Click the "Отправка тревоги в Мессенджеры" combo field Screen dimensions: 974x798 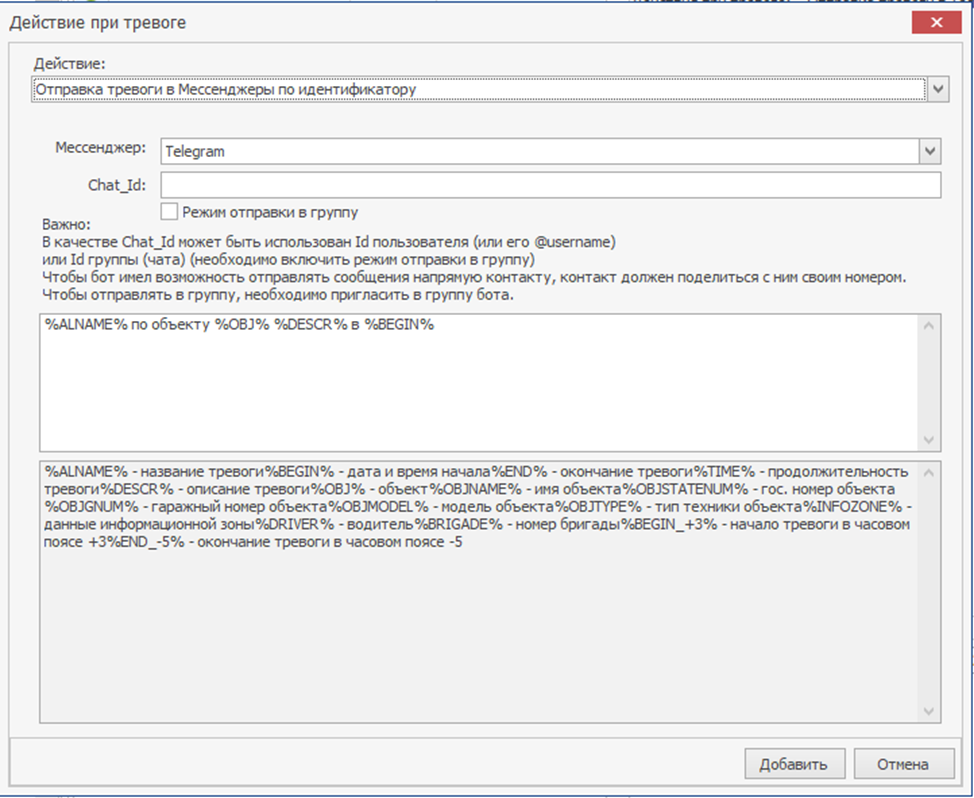point(476,90)
